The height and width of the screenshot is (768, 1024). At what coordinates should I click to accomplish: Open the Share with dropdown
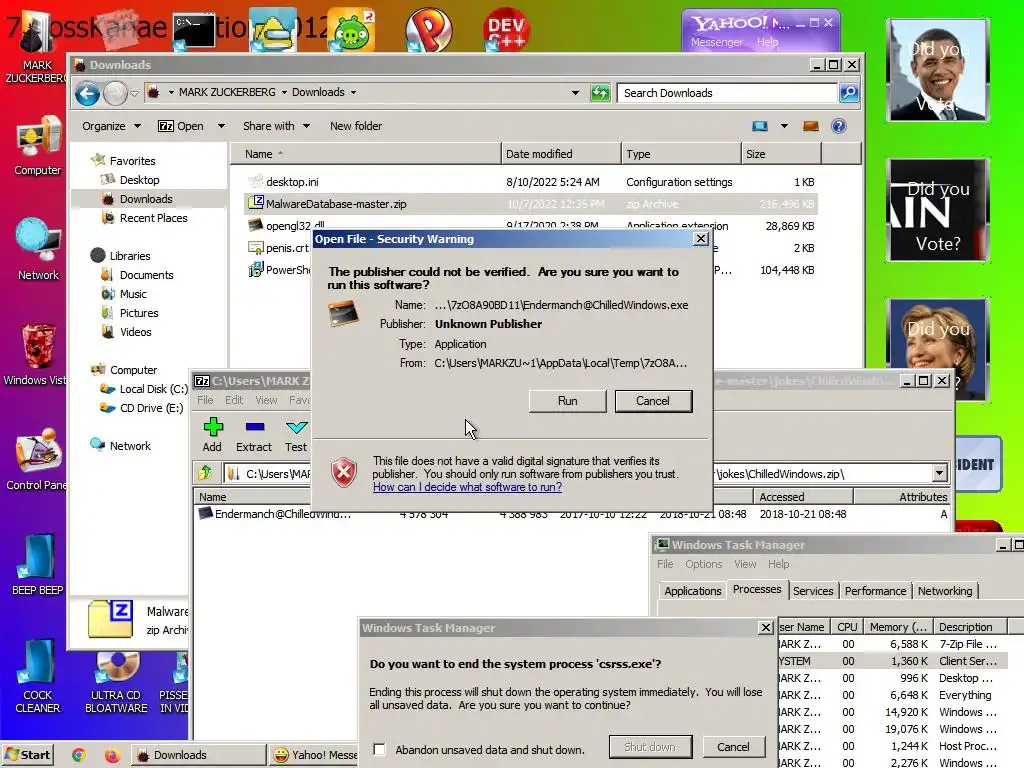276,126
